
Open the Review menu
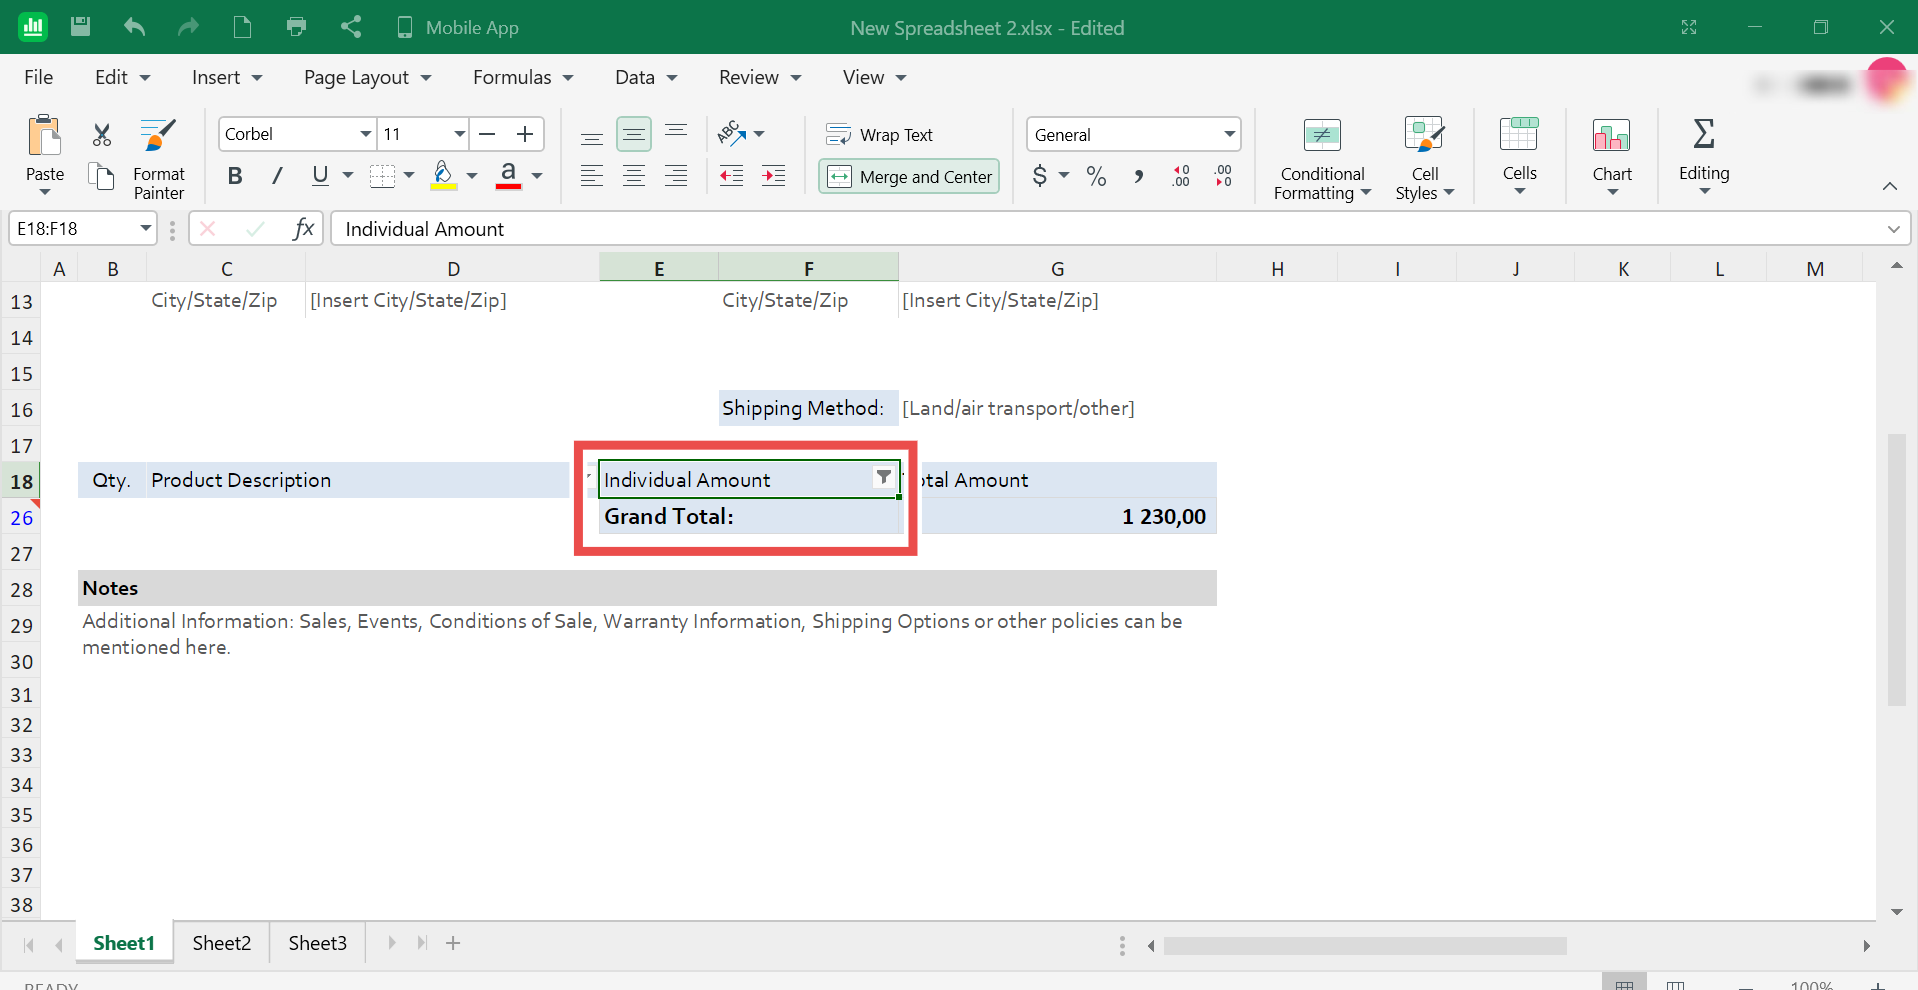click(760, 77)
